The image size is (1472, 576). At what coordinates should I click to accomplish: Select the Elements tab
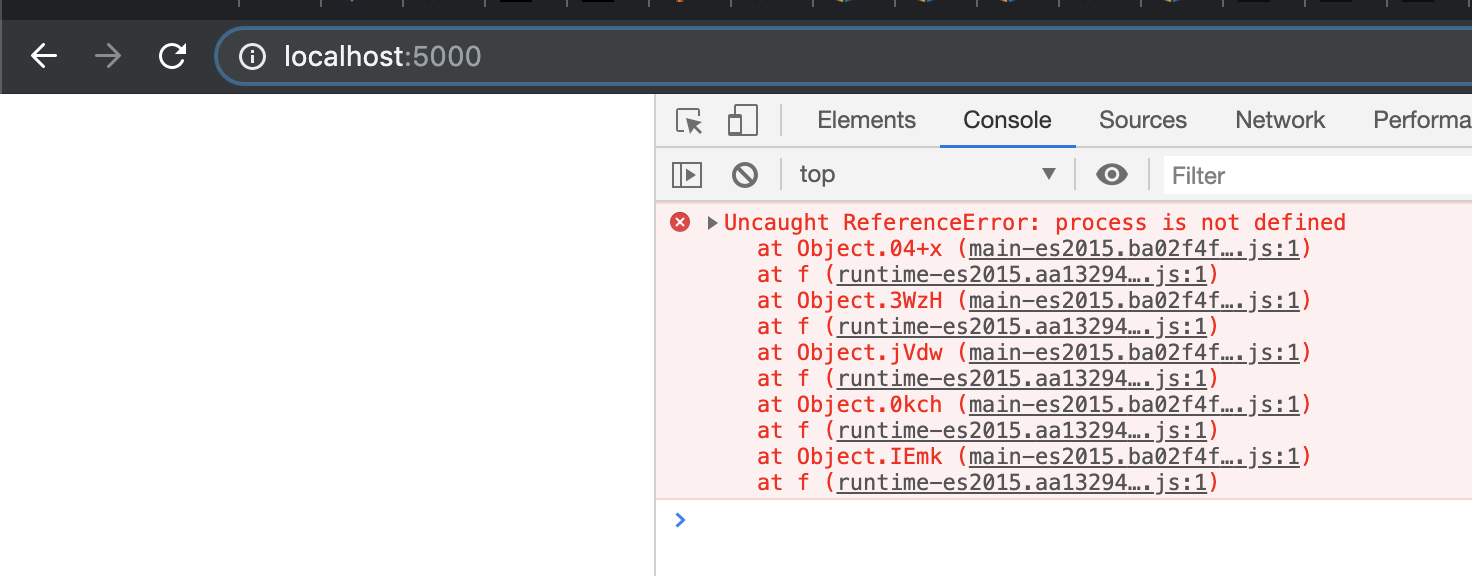click(866, 120)
